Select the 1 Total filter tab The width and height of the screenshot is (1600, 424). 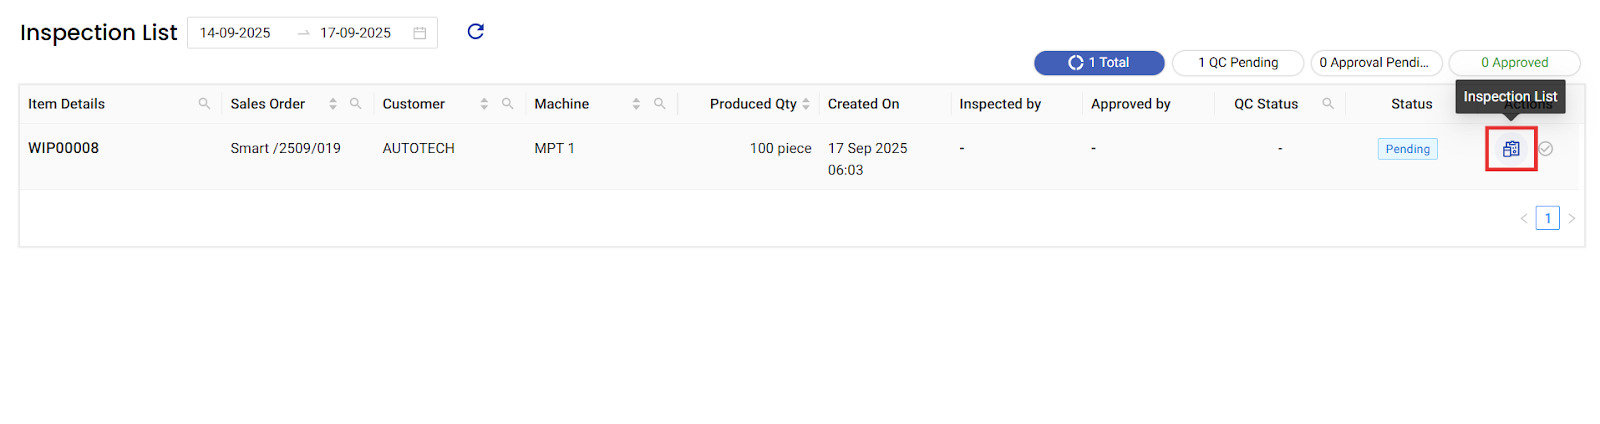1099,63
